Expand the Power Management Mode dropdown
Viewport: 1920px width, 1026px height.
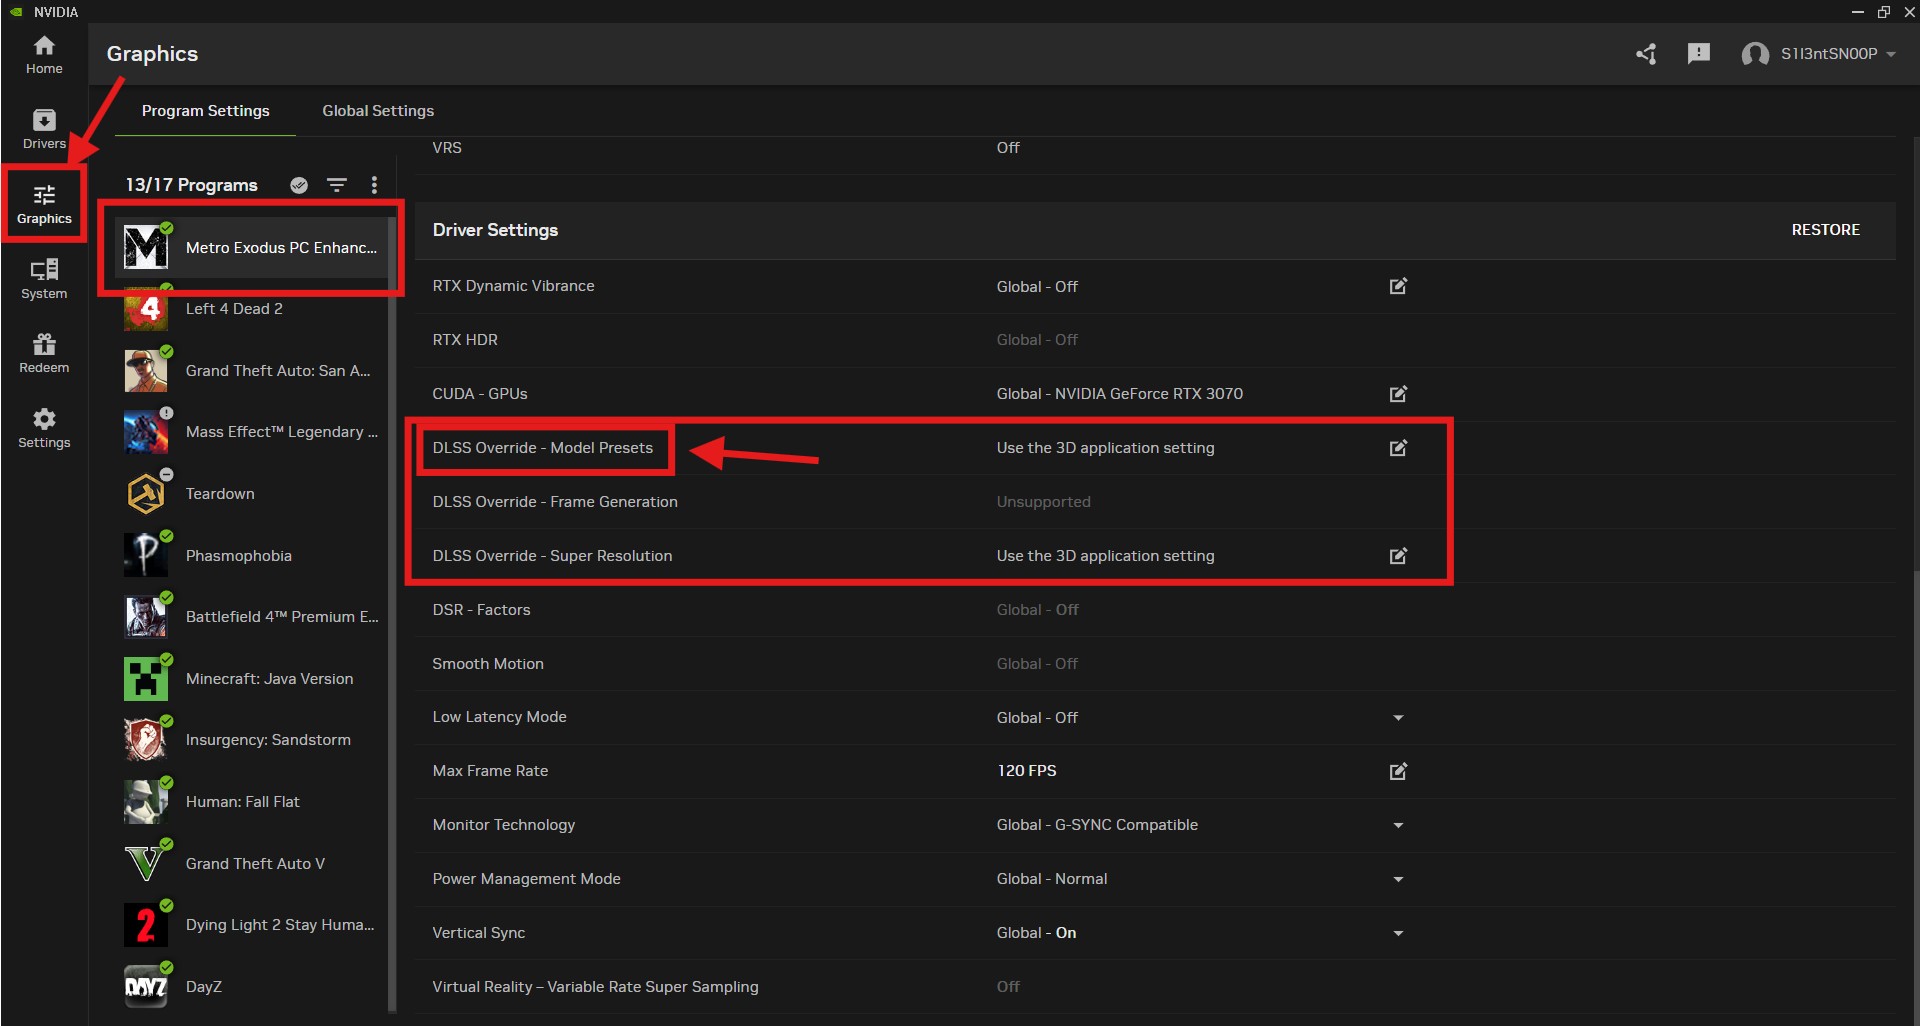[x=1398, y=879]
